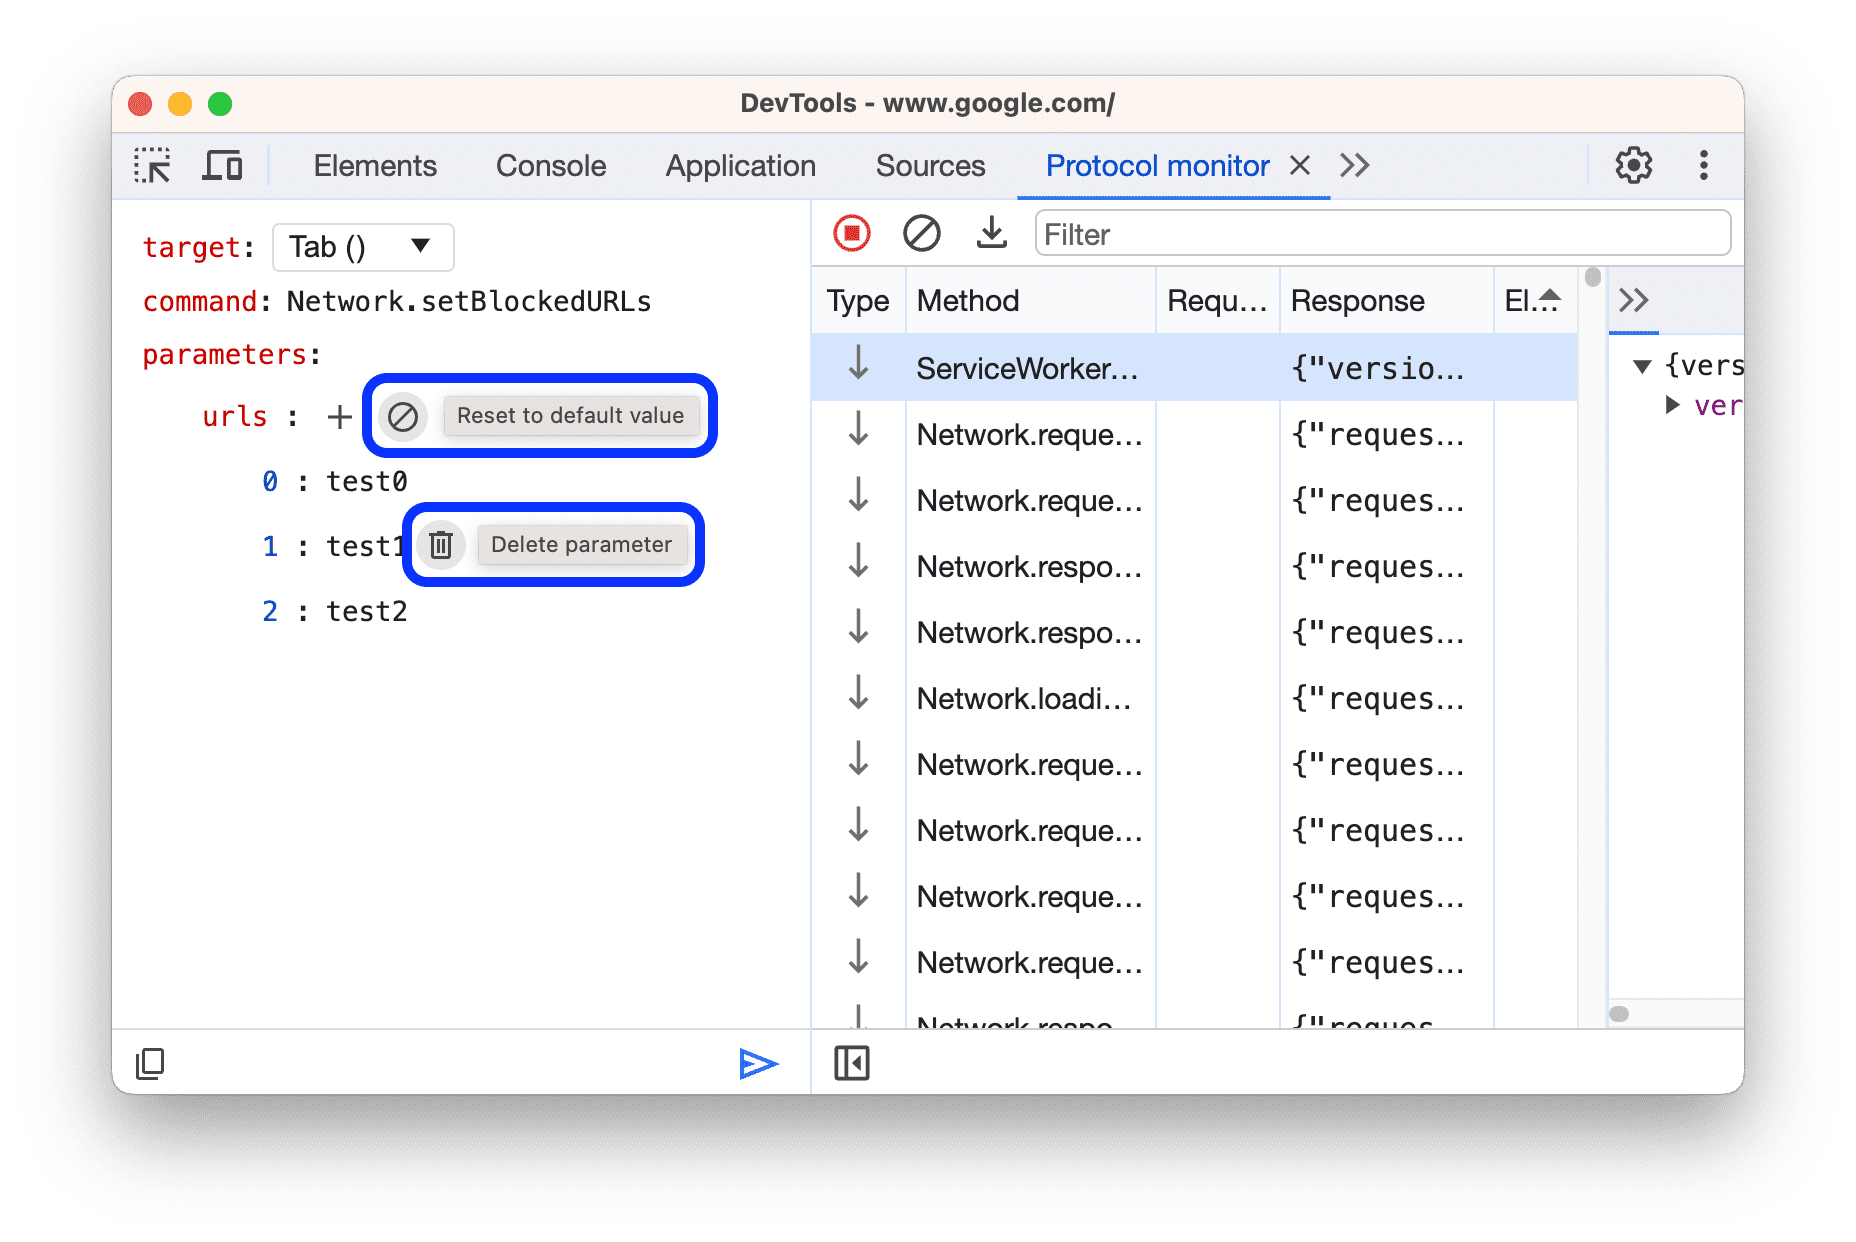Select the inspect element tool

tap(151, 165)
